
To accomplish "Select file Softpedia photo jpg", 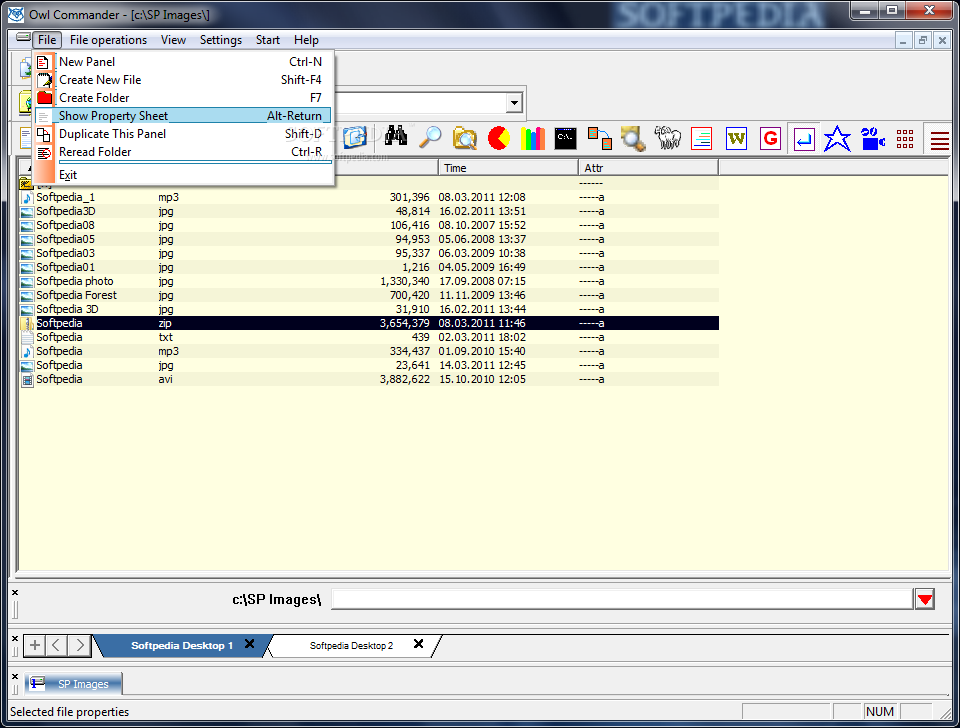I will [x=369, y=282].
